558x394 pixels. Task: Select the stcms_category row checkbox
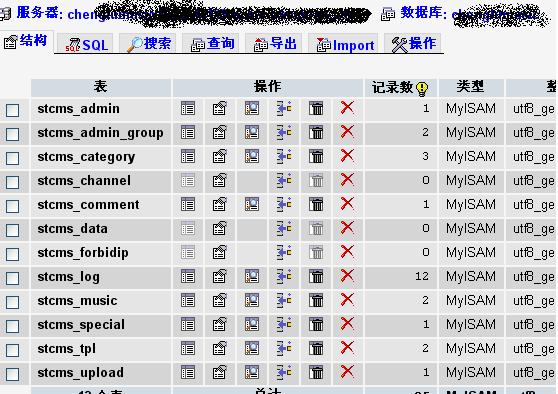point(12,158)
